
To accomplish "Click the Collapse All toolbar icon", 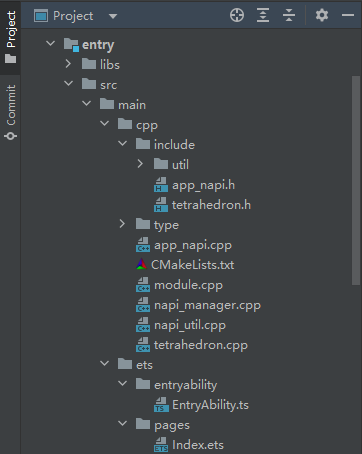I will pyautogui.click(x=289, y=15).
